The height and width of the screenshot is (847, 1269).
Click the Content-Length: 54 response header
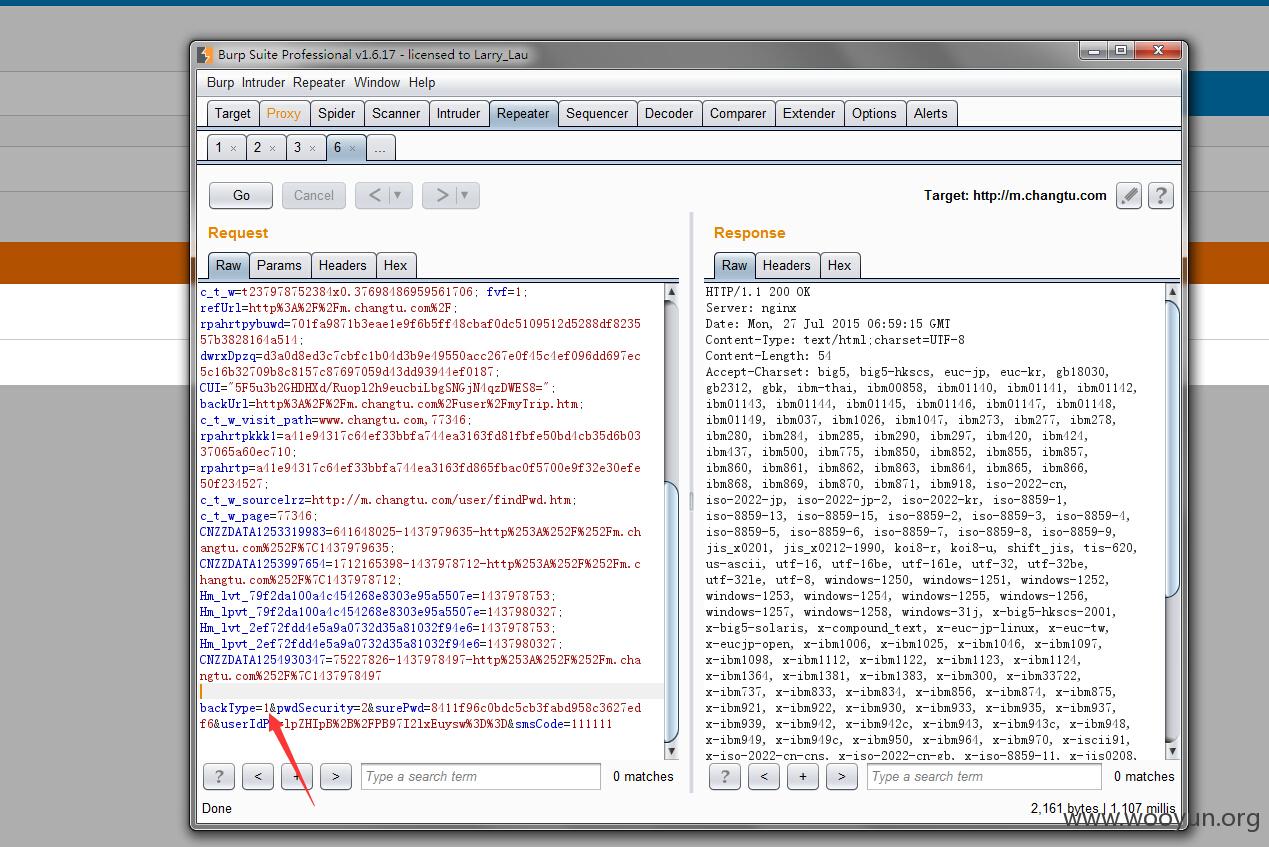click(768, 356)
